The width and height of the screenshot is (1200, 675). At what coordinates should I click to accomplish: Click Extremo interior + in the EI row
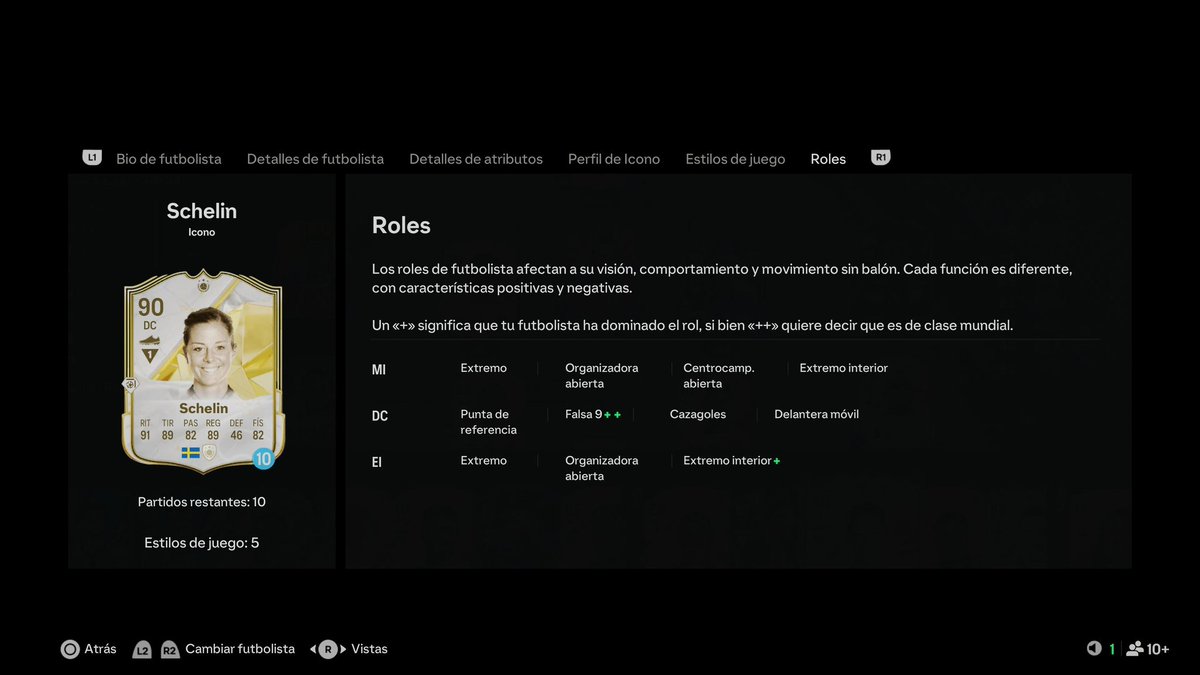(x=732, y=460)
